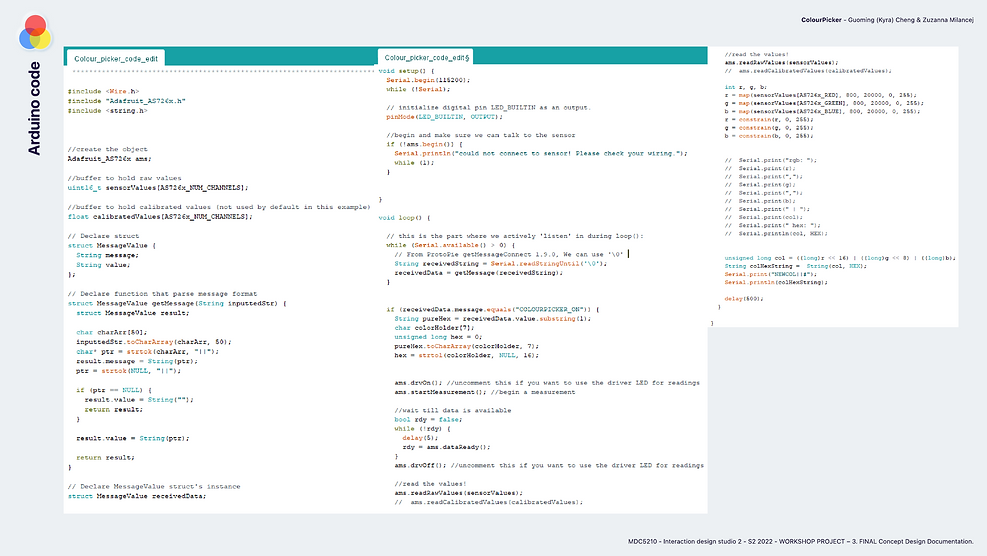Click the line 'uint16_t sensorValues[AS726x_NUM_CHANNELS];'
The width and height of the screenshot is (987, 556).
click(x=158, y=188)
